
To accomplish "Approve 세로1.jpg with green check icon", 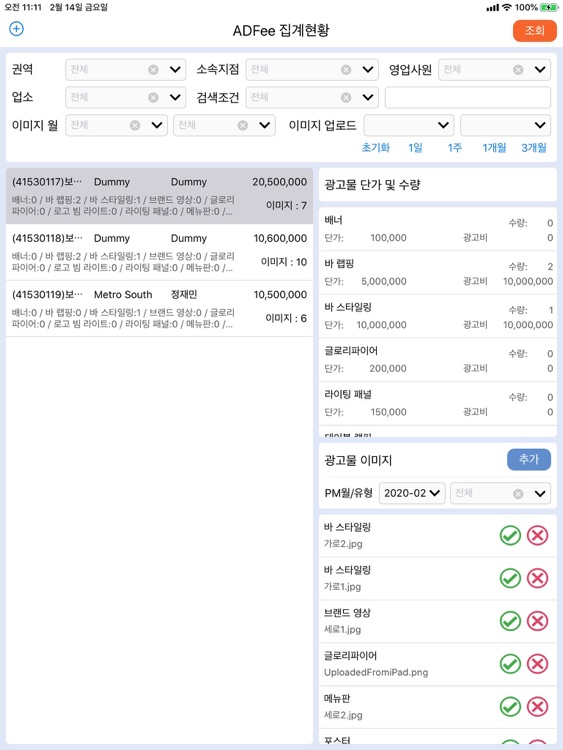I will pos(510,621).
